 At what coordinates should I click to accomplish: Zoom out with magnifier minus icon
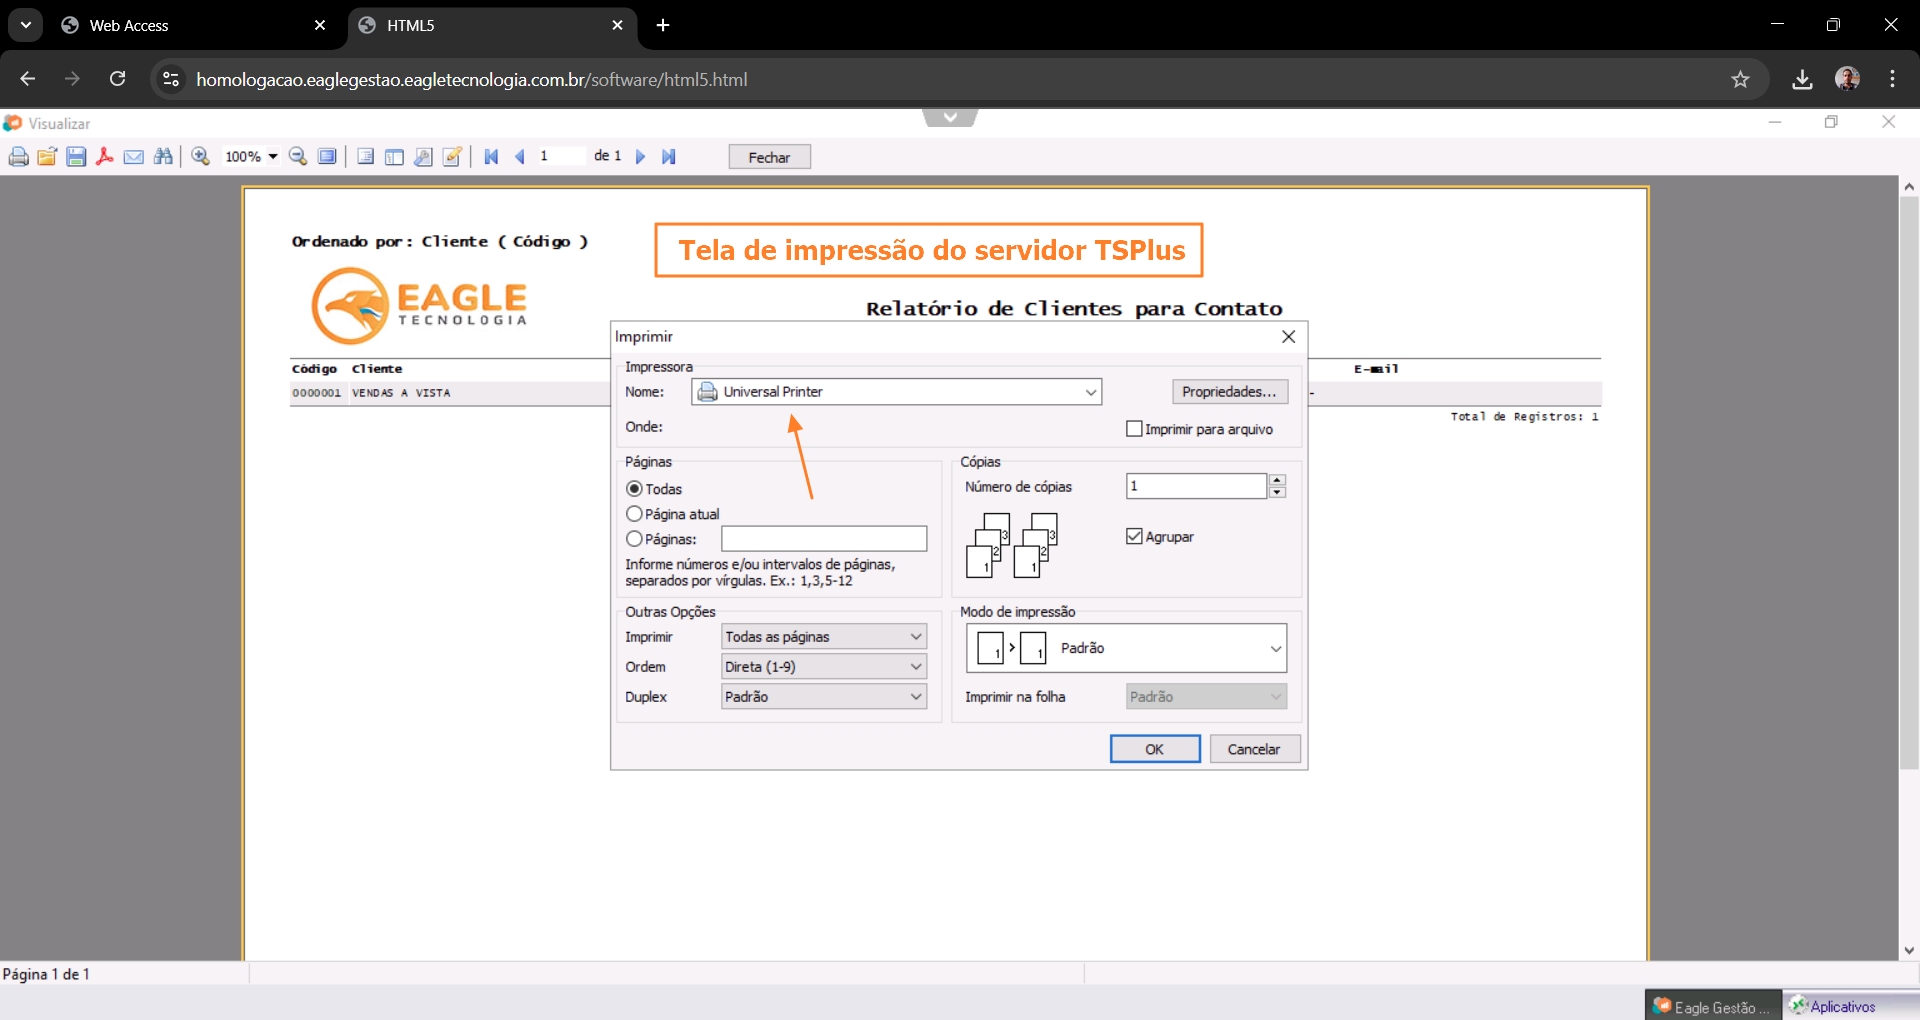point(298,157)
